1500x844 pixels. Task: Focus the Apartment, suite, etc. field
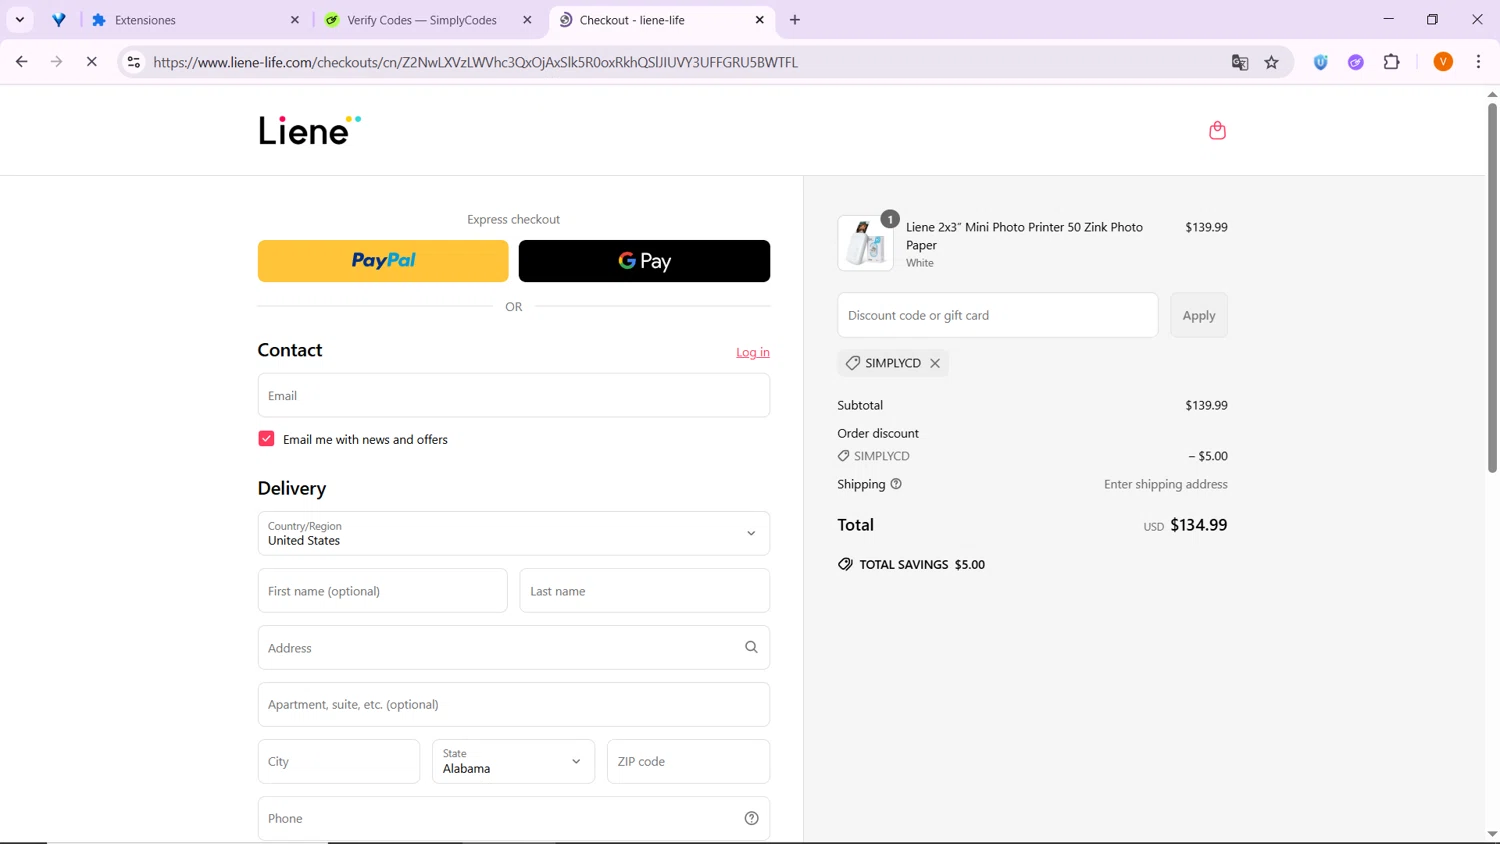tap(514, 704)
